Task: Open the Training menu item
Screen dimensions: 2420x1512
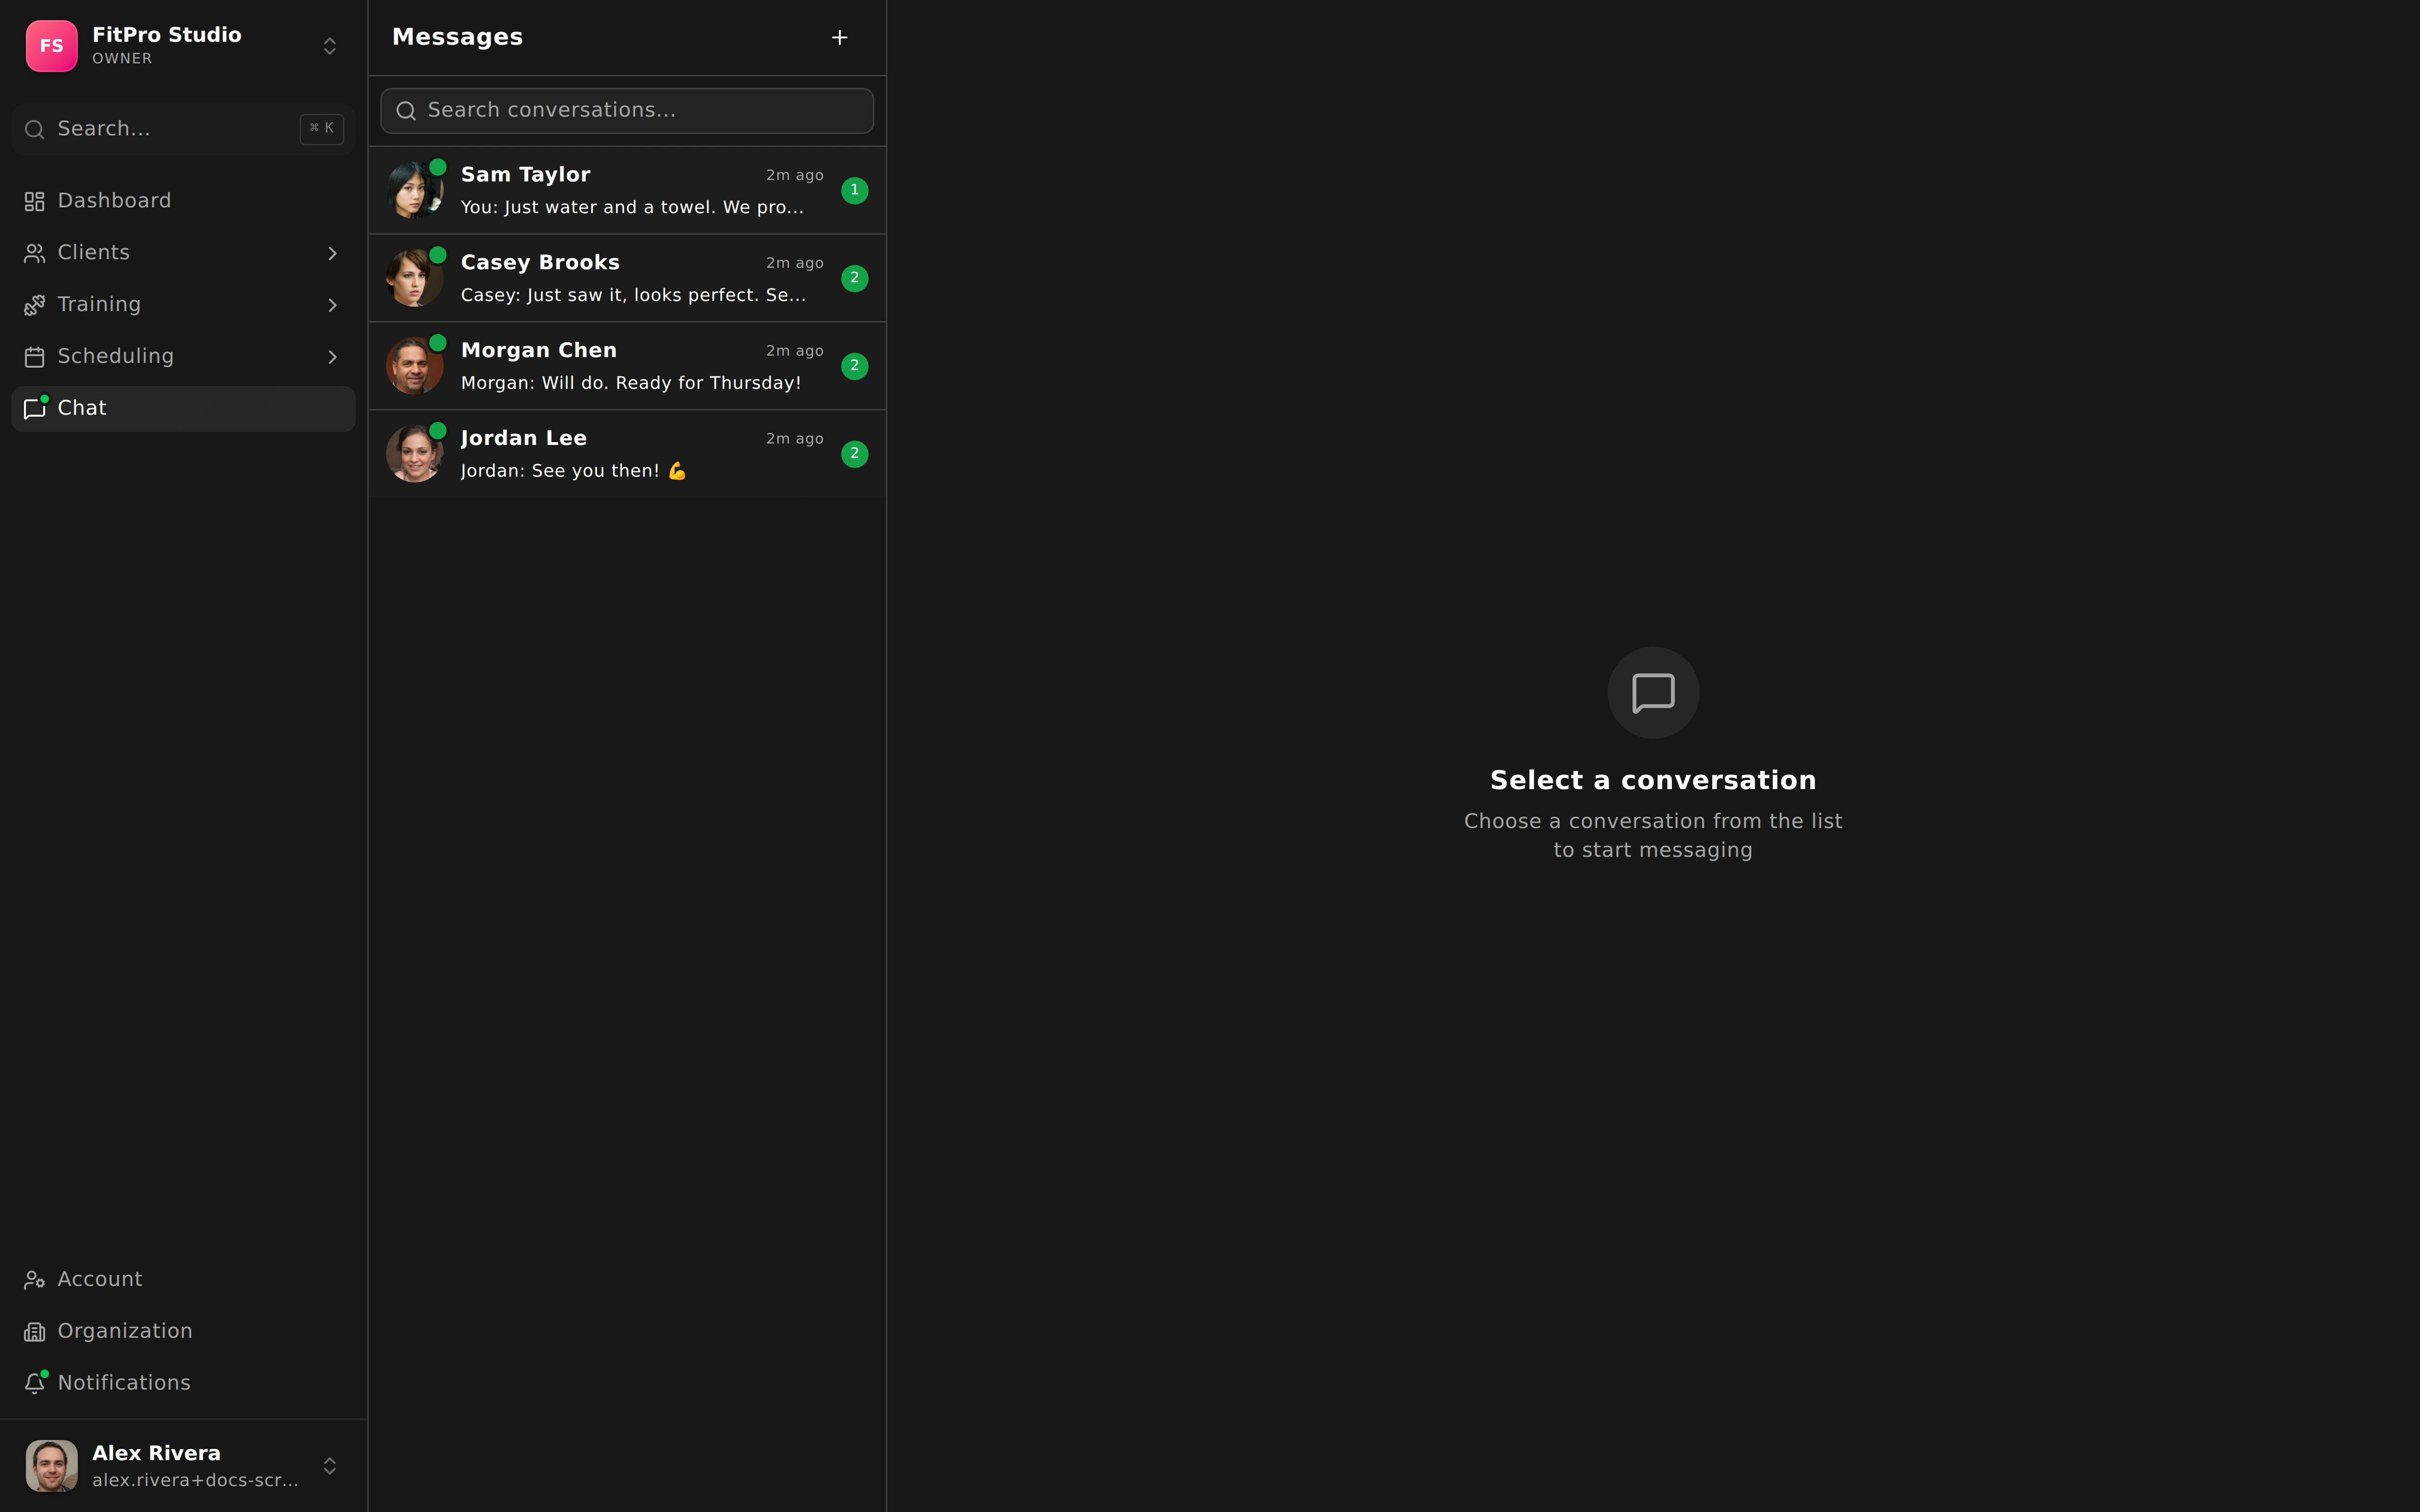Action: [x=183, y=305]
